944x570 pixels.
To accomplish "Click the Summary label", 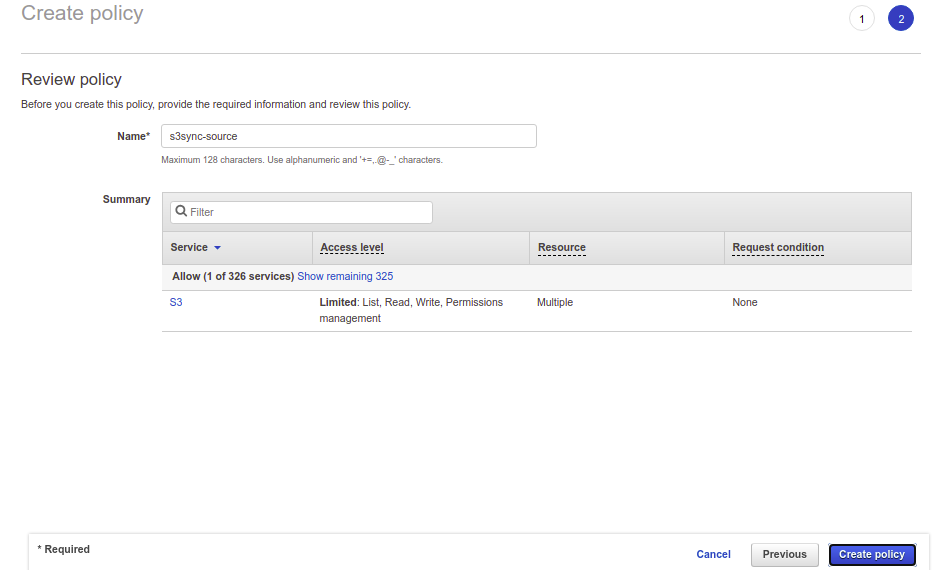I will point(126,200).
